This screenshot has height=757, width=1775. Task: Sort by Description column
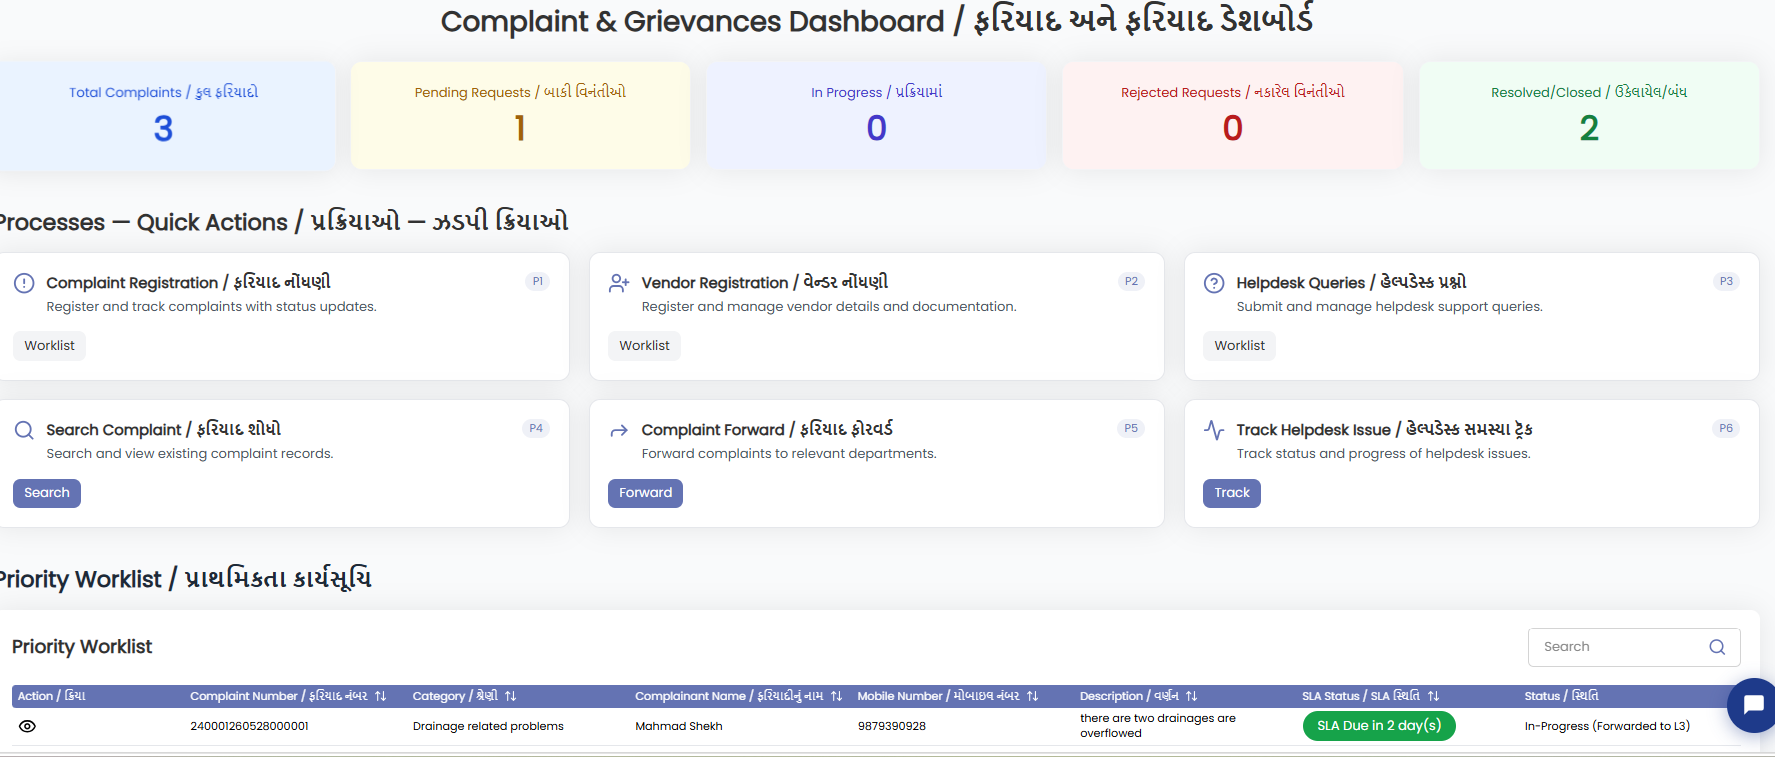pos(1191,696)
